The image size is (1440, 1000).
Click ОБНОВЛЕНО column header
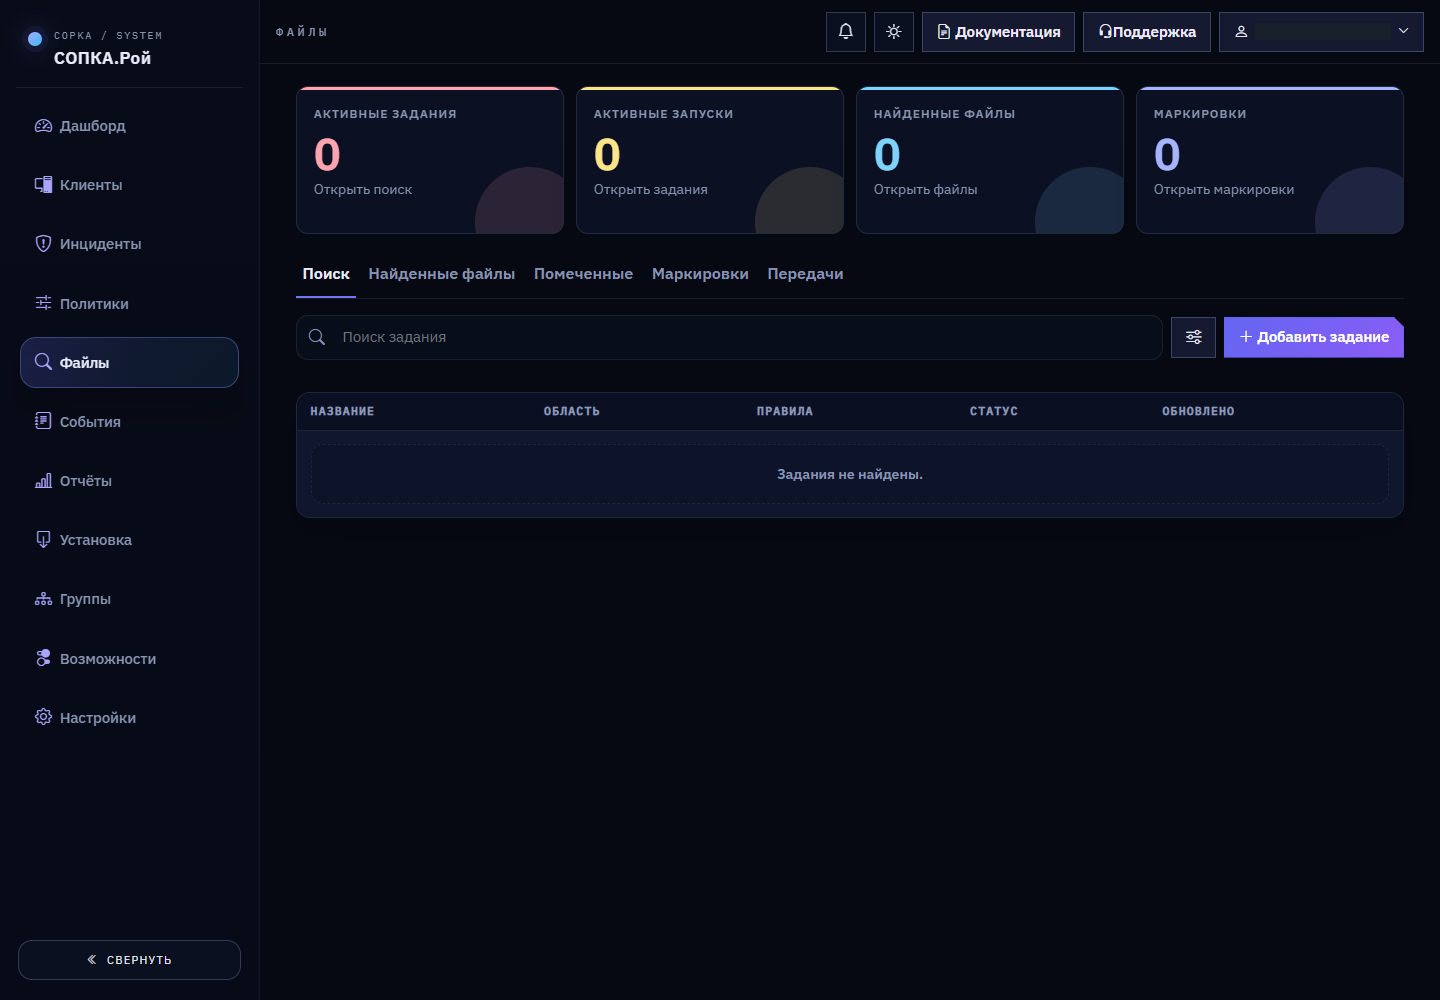pyautogui.click(x=1198, y=411)
